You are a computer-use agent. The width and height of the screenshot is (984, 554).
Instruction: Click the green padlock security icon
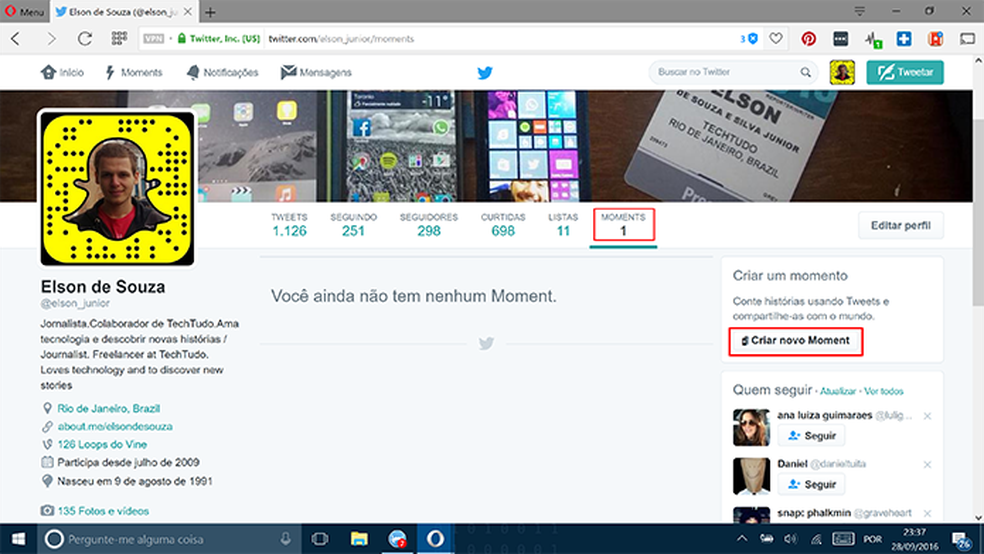click(181, 39)
